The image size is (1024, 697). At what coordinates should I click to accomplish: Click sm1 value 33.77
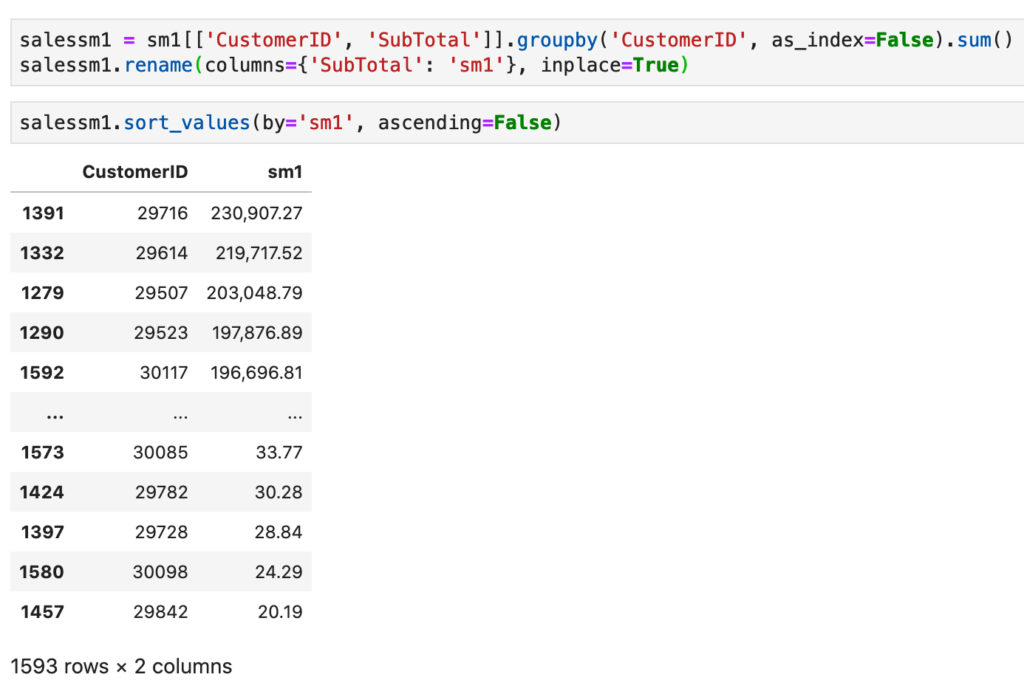coord(279,452)
